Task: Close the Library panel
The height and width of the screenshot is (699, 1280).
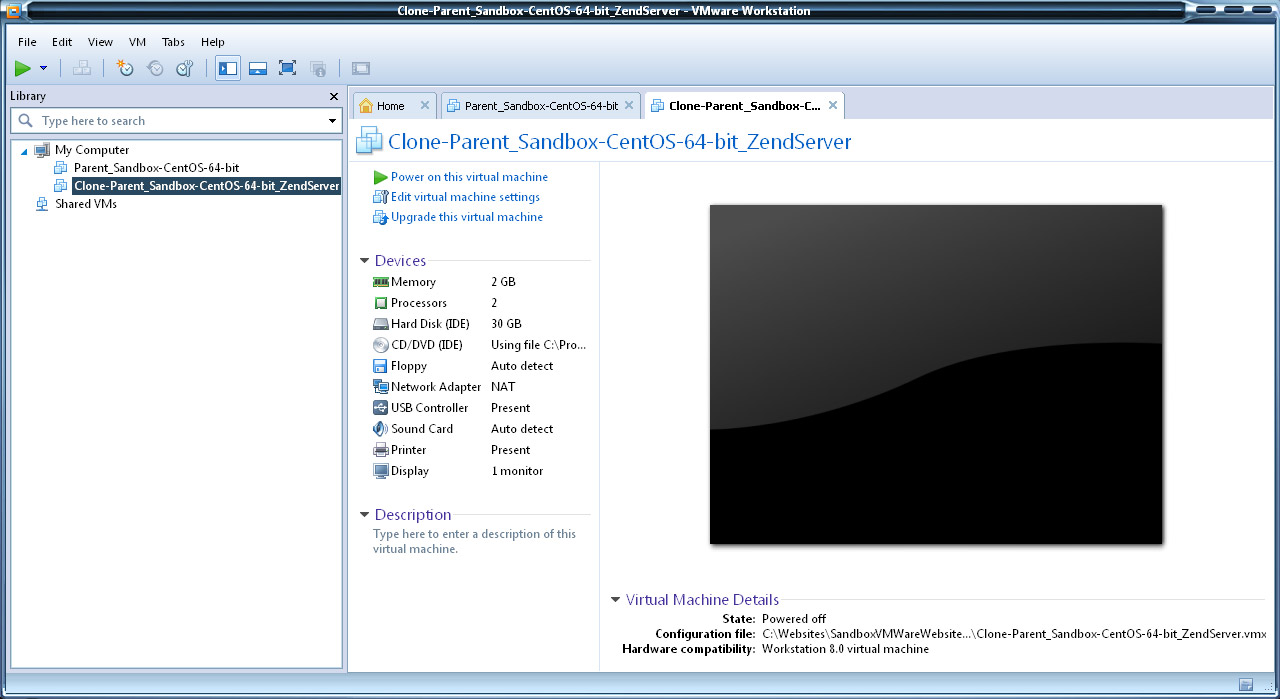Action: (334, 96)
